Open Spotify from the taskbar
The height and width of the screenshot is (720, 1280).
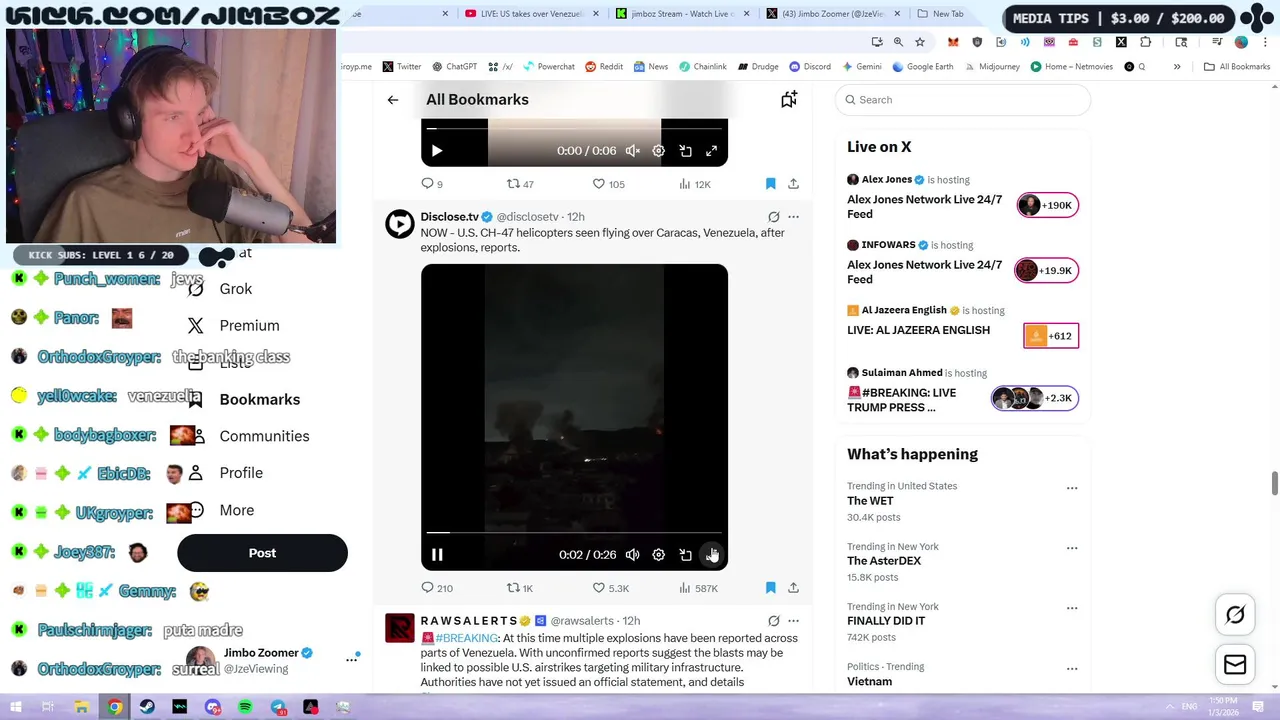pyautogui.click(x=245, y=707)
